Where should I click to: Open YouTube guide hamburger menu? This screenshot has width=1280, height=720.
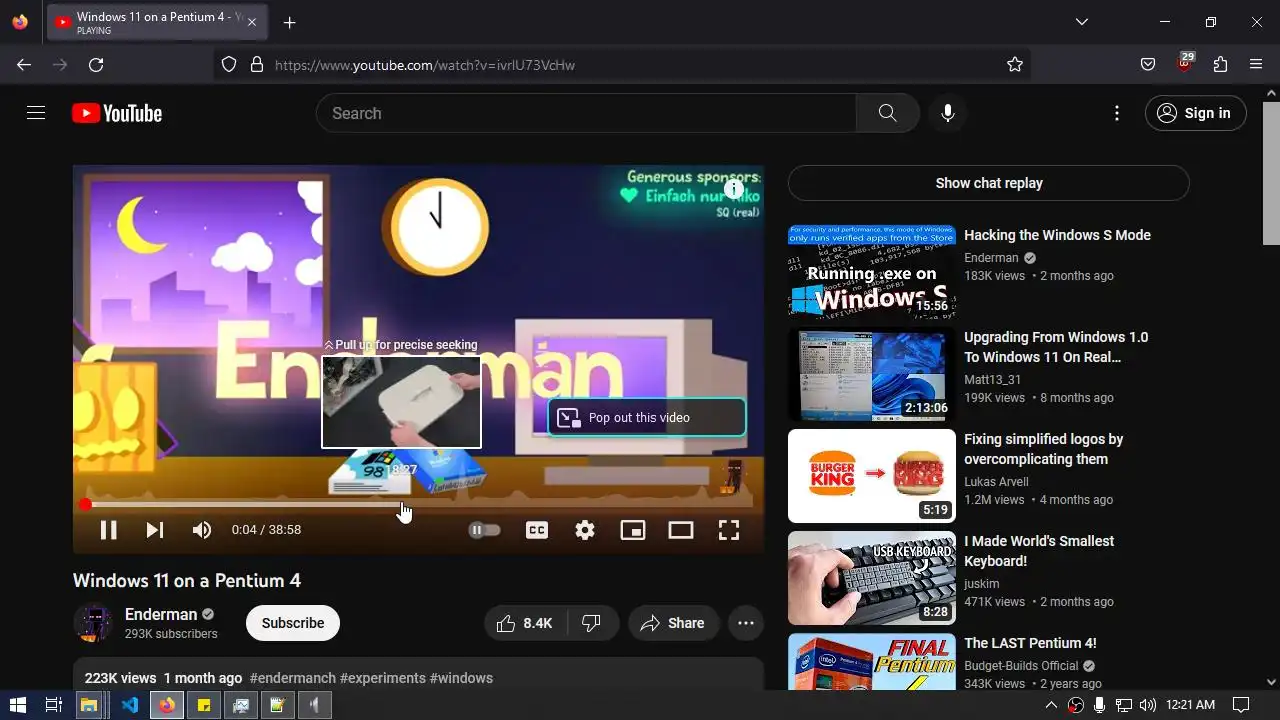[36, 113]
